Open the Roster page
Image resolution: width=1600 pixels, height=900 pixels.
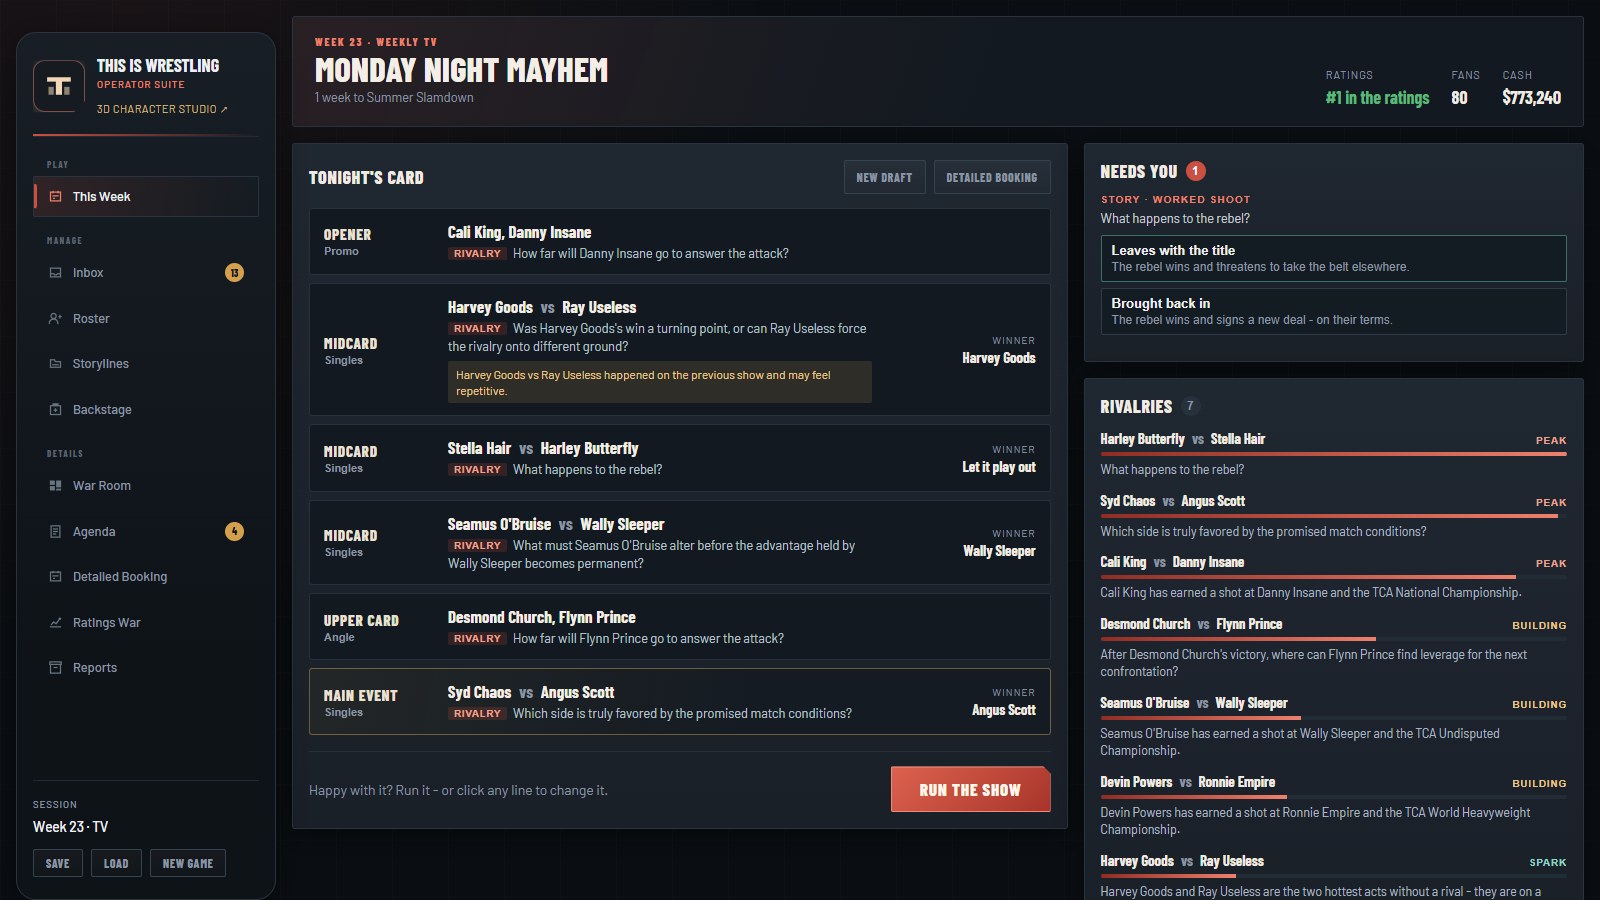[x=146, y=319]
